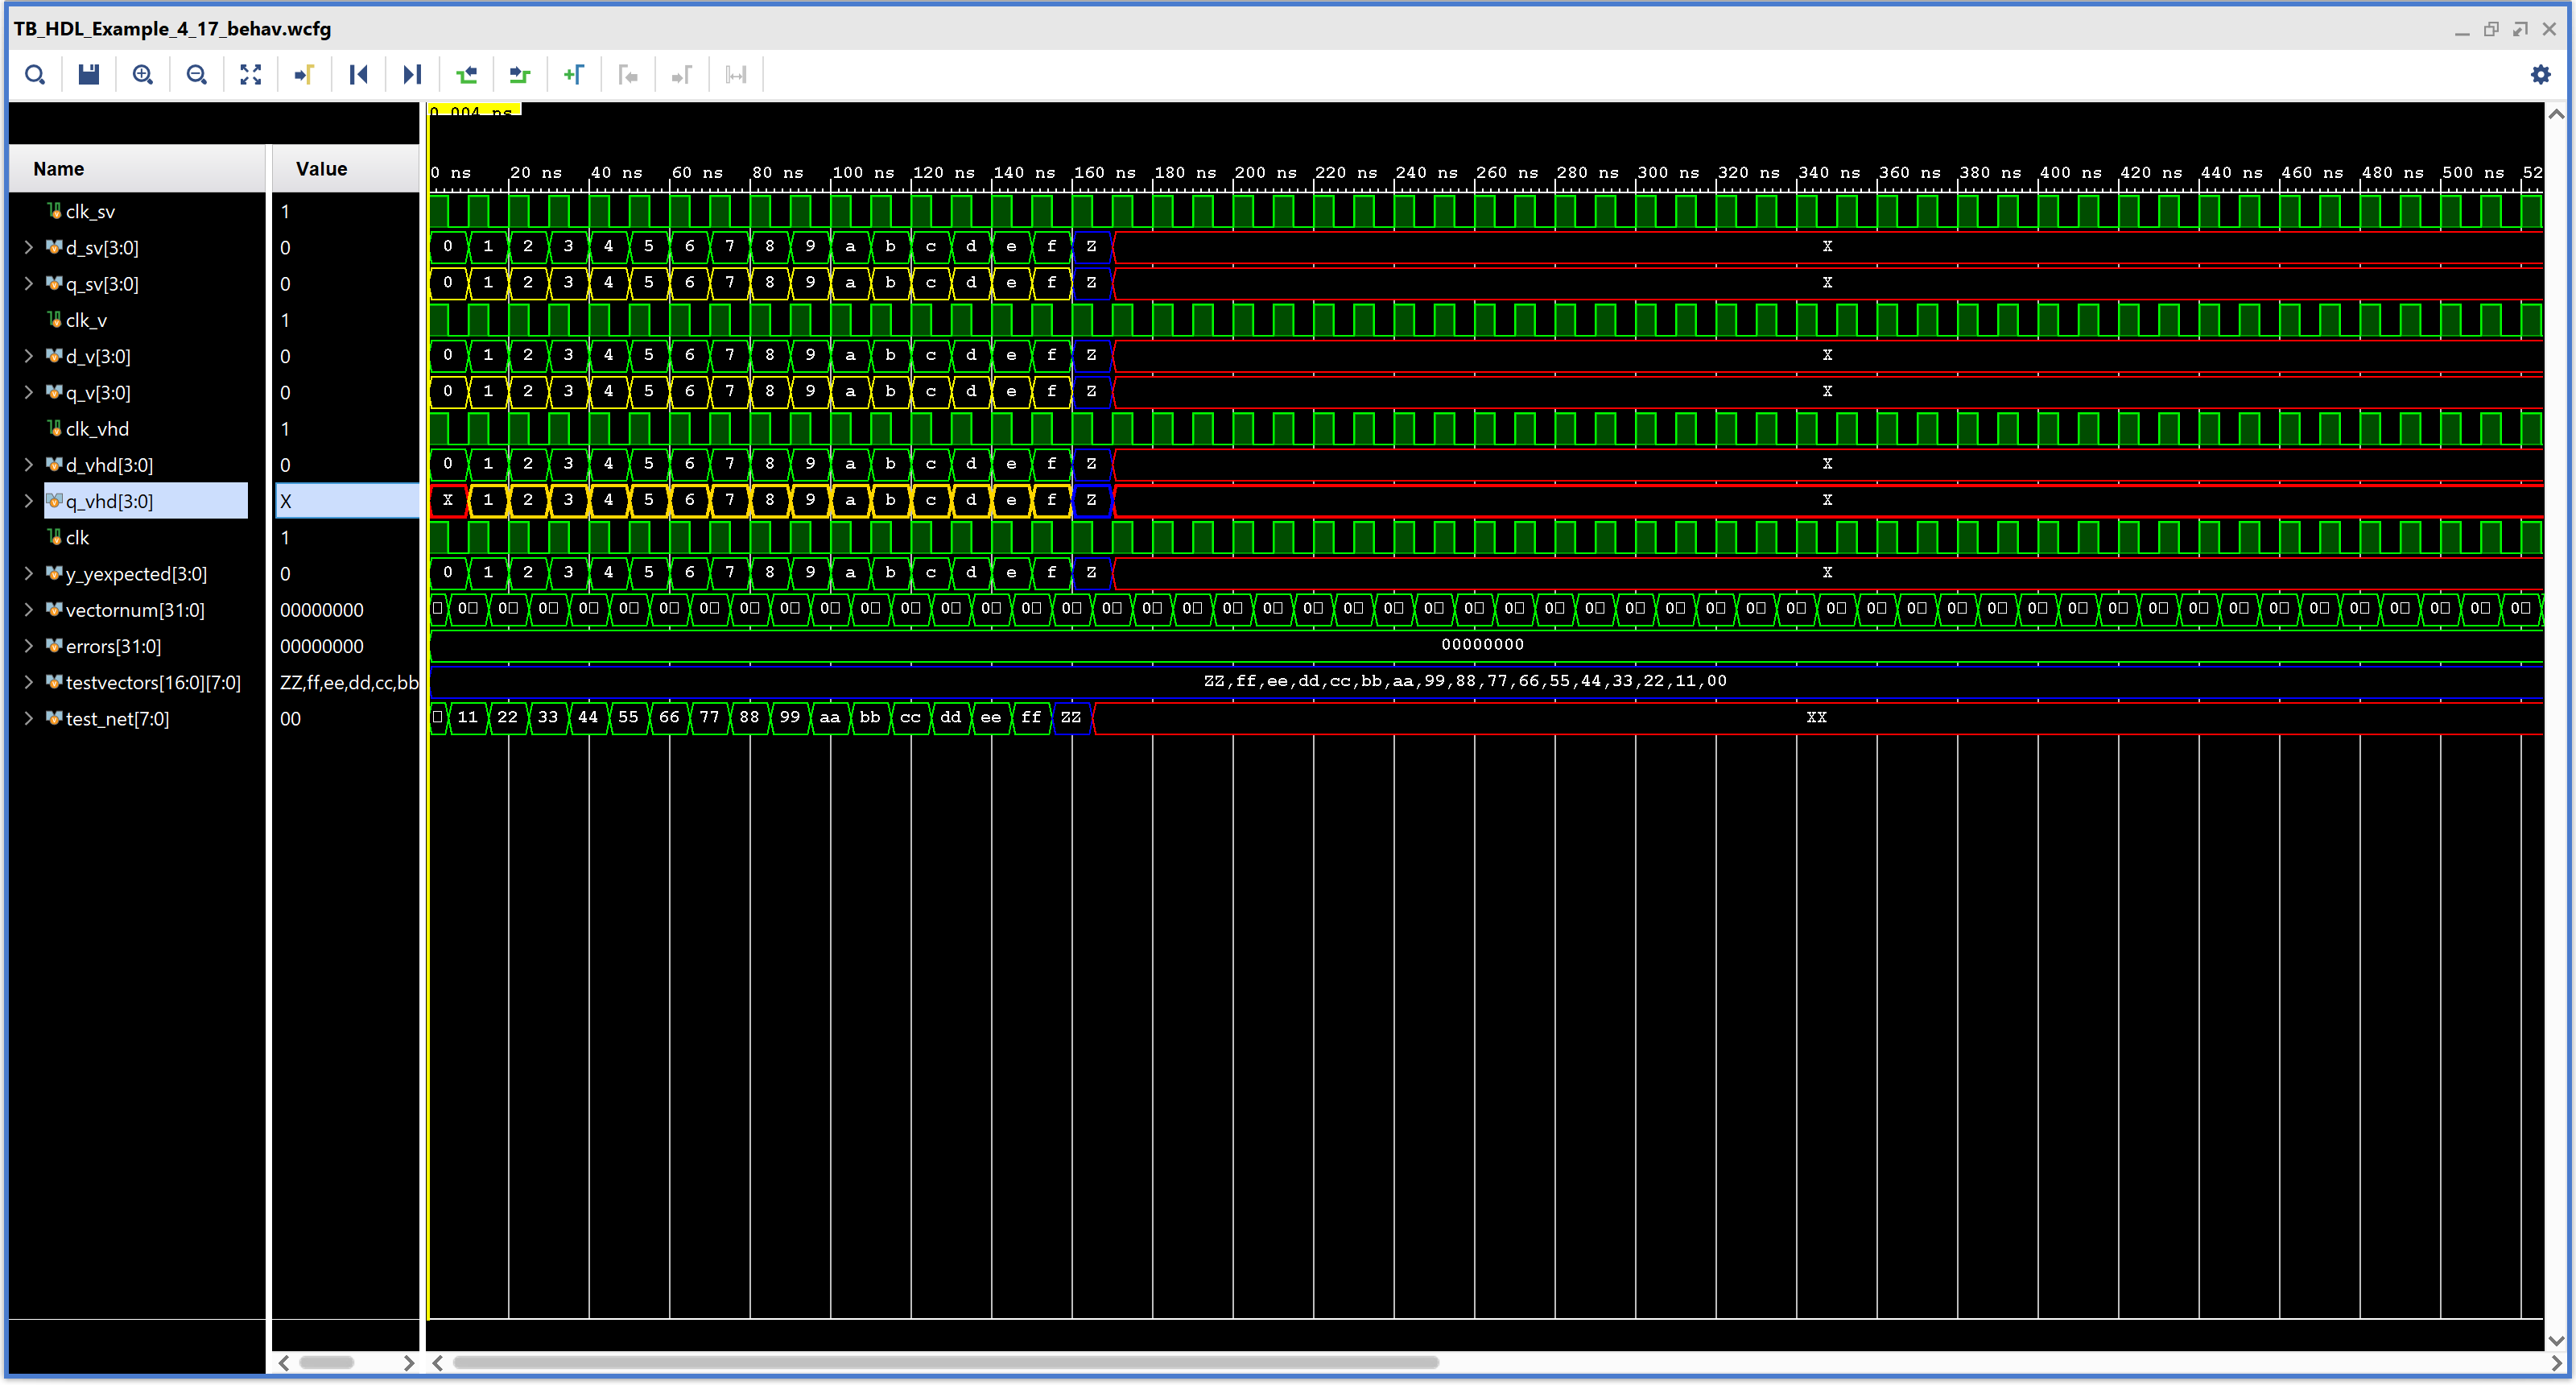The height and width of the screenshot is (1385, 2576).
Task: Select the clk_vhd signal row
Action: [x=97, y=429]
